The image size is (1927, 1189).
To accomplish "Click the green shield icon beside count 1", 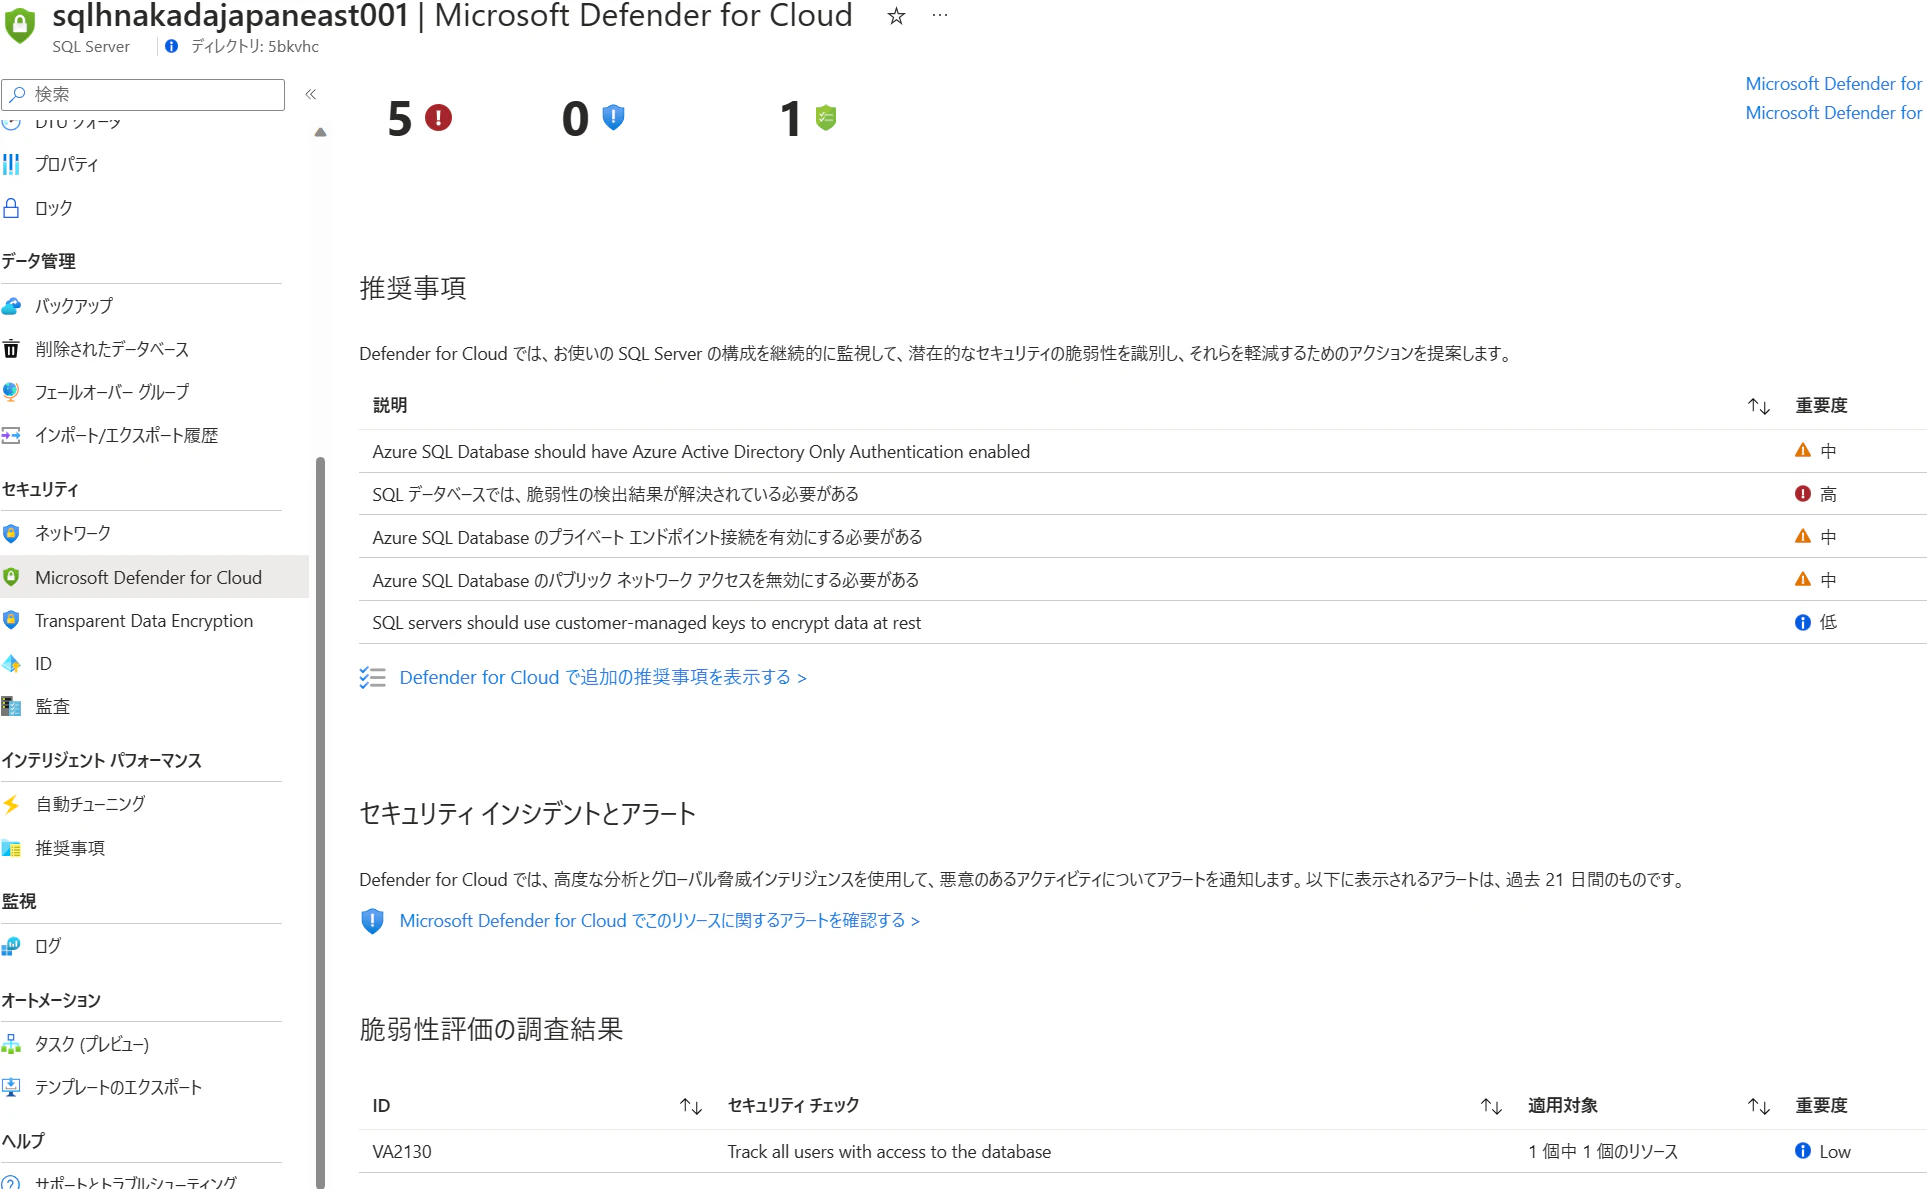I will click(826, 118).
